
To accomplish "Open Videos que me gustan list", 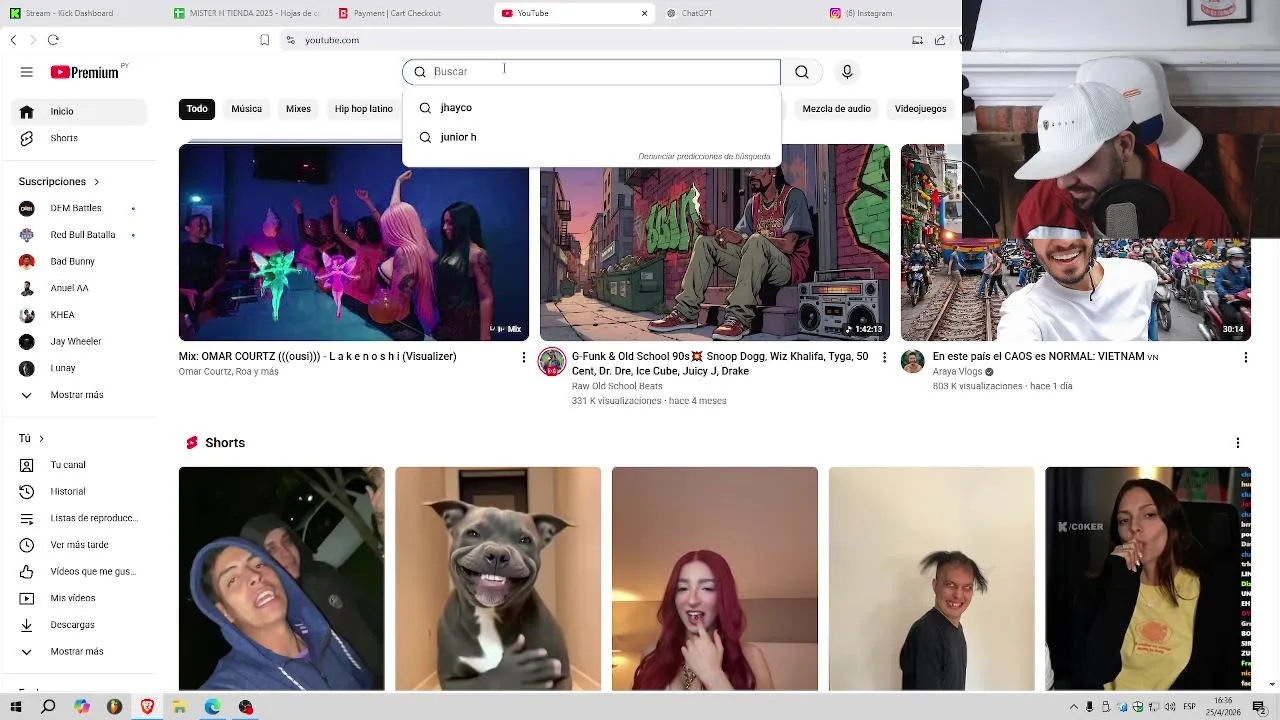I will [78, 571].
